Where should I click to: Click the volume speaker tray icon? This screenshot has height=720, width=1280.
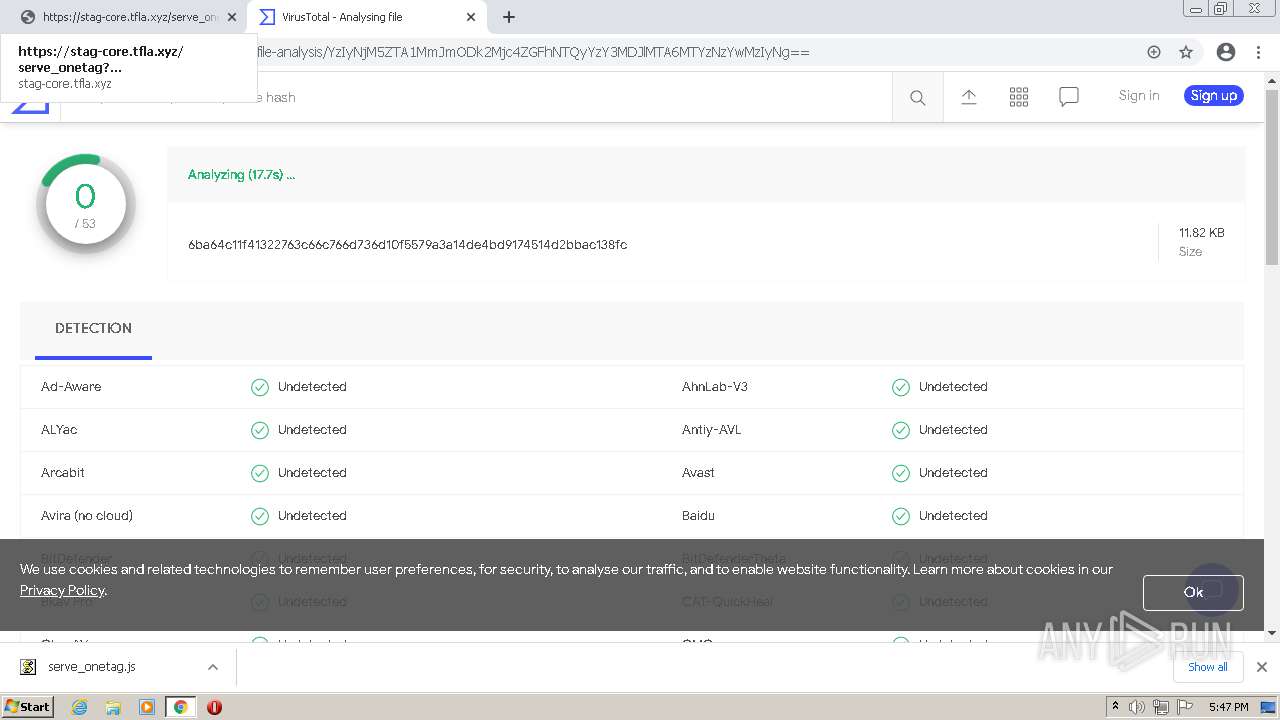click(x=1137, y=707)
